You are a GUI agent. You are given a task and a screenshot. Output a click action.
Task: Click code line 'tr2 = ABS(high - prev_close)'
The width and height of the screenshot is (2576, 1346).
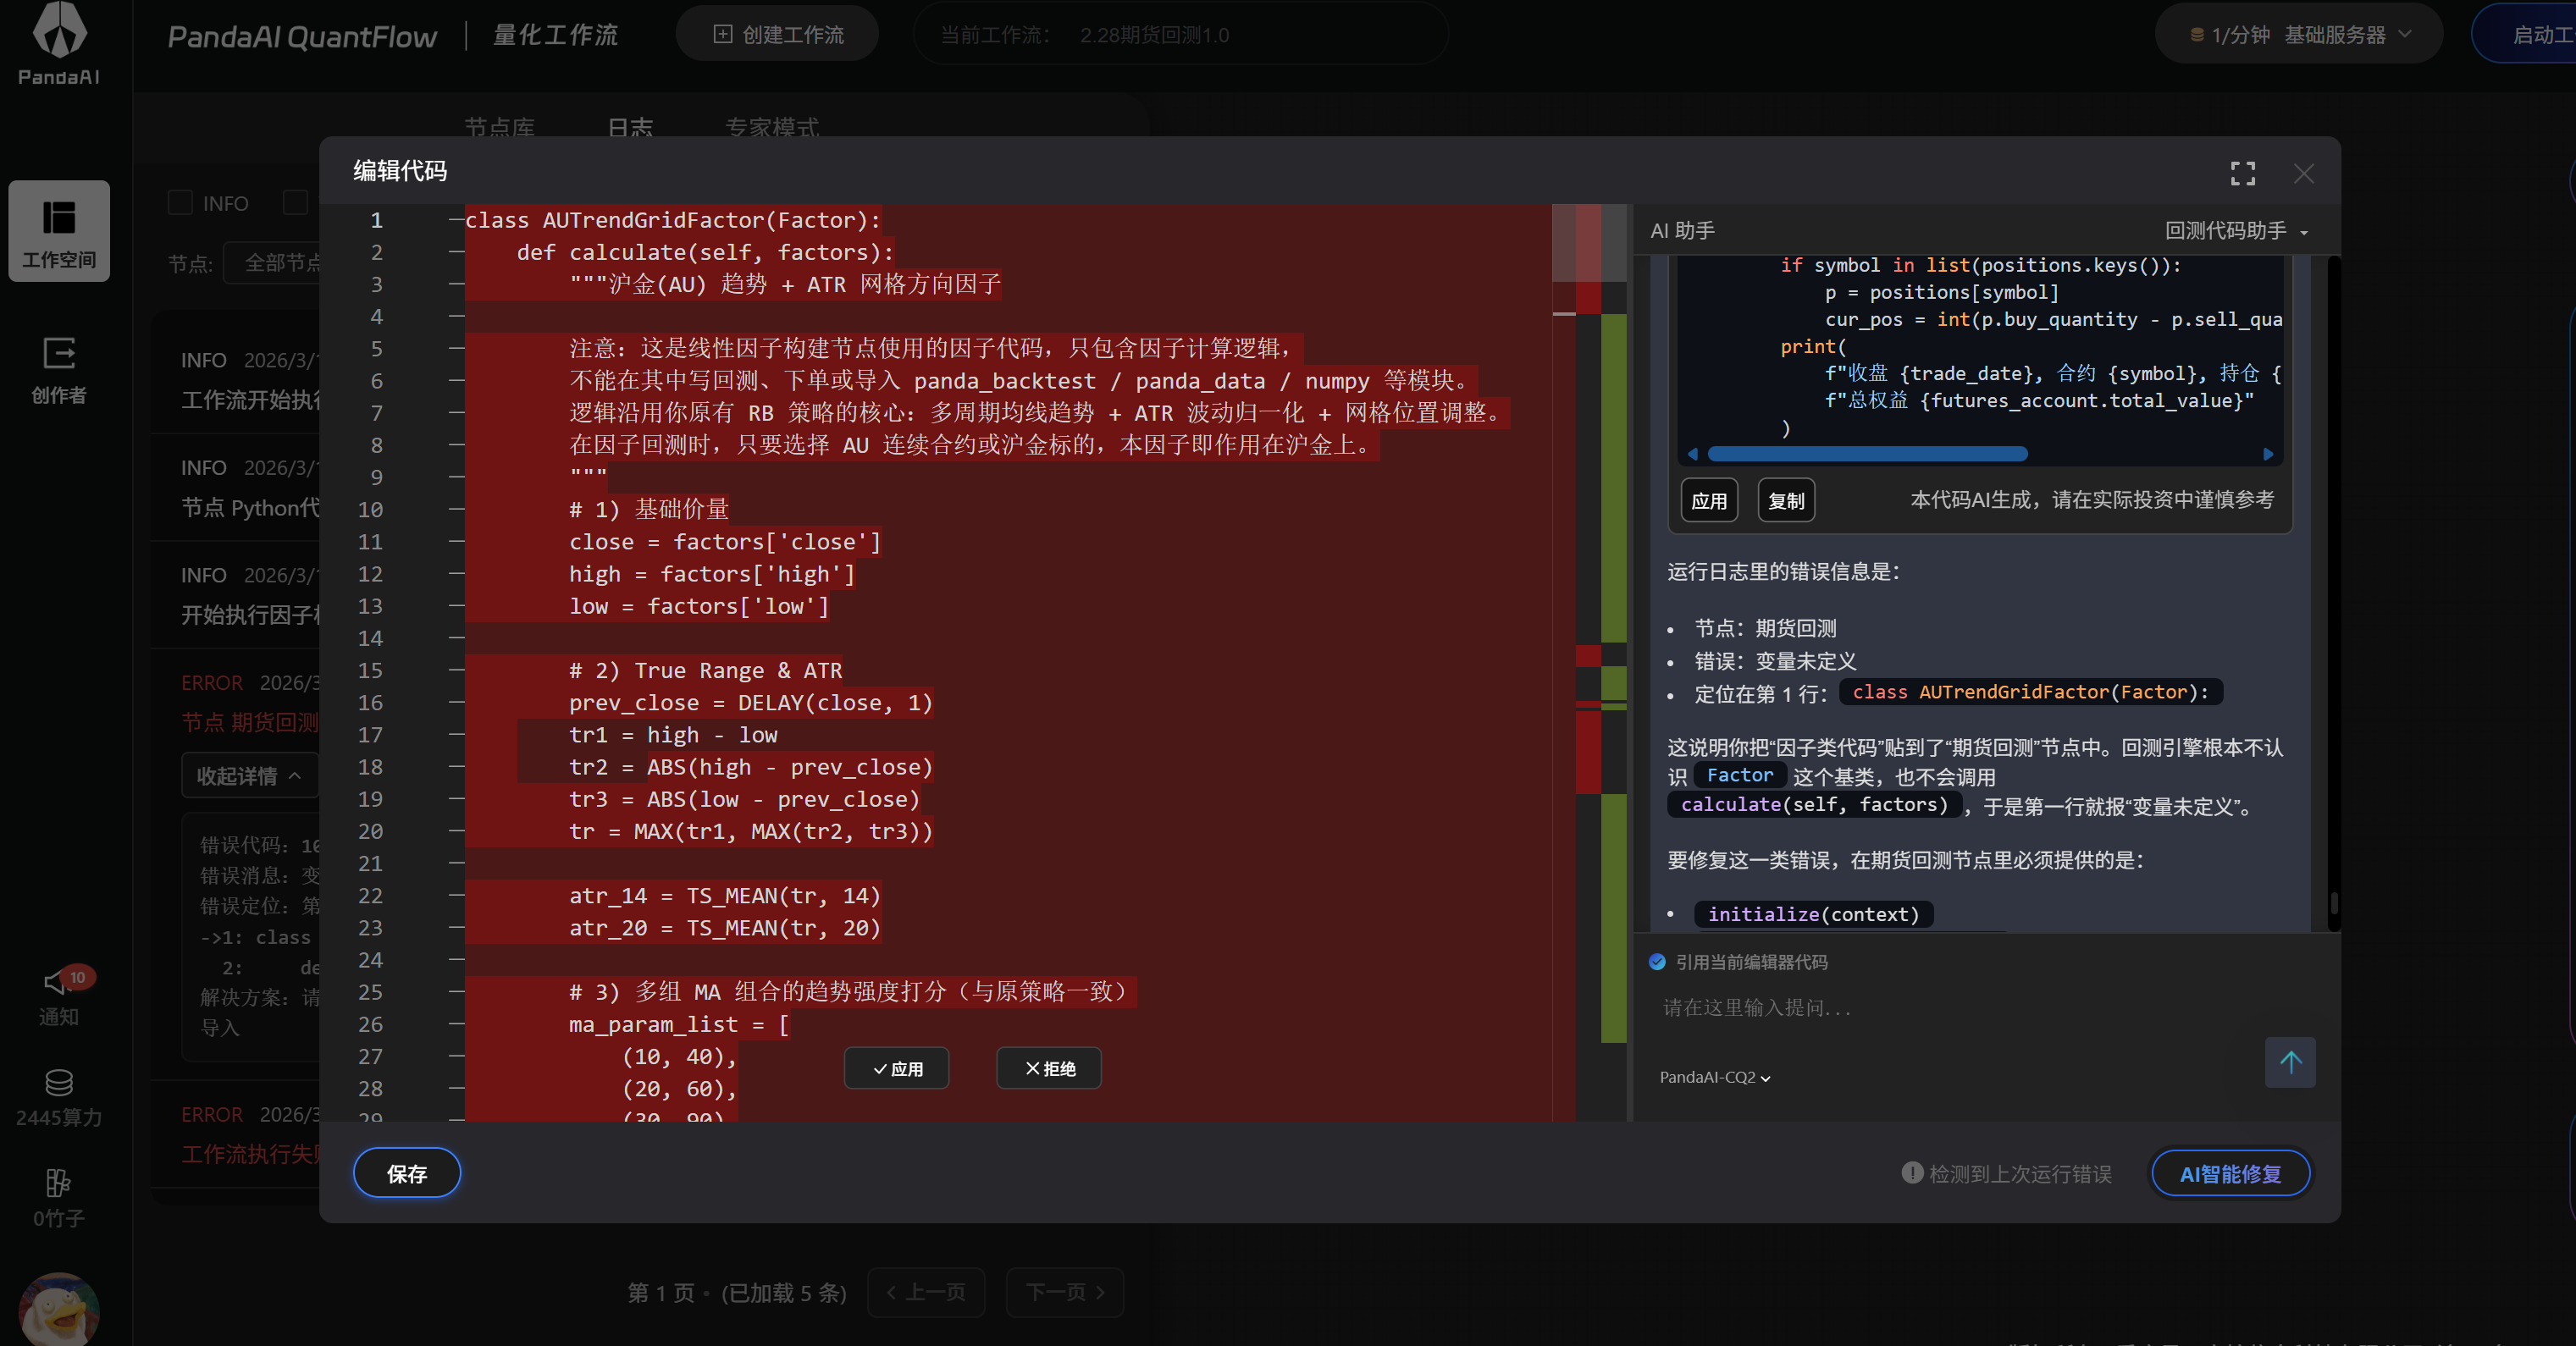(x=751, y=767)
